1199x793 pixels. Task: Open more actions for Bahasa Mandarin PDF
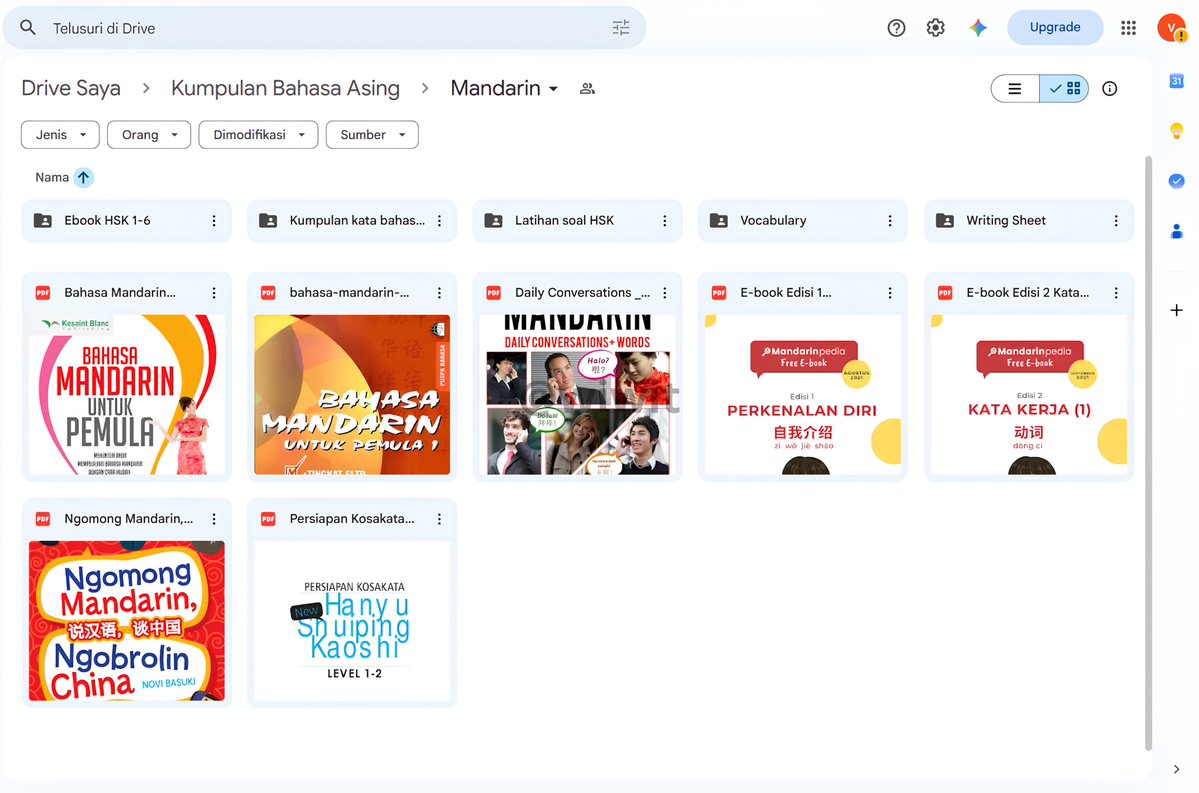coord(214,293)
